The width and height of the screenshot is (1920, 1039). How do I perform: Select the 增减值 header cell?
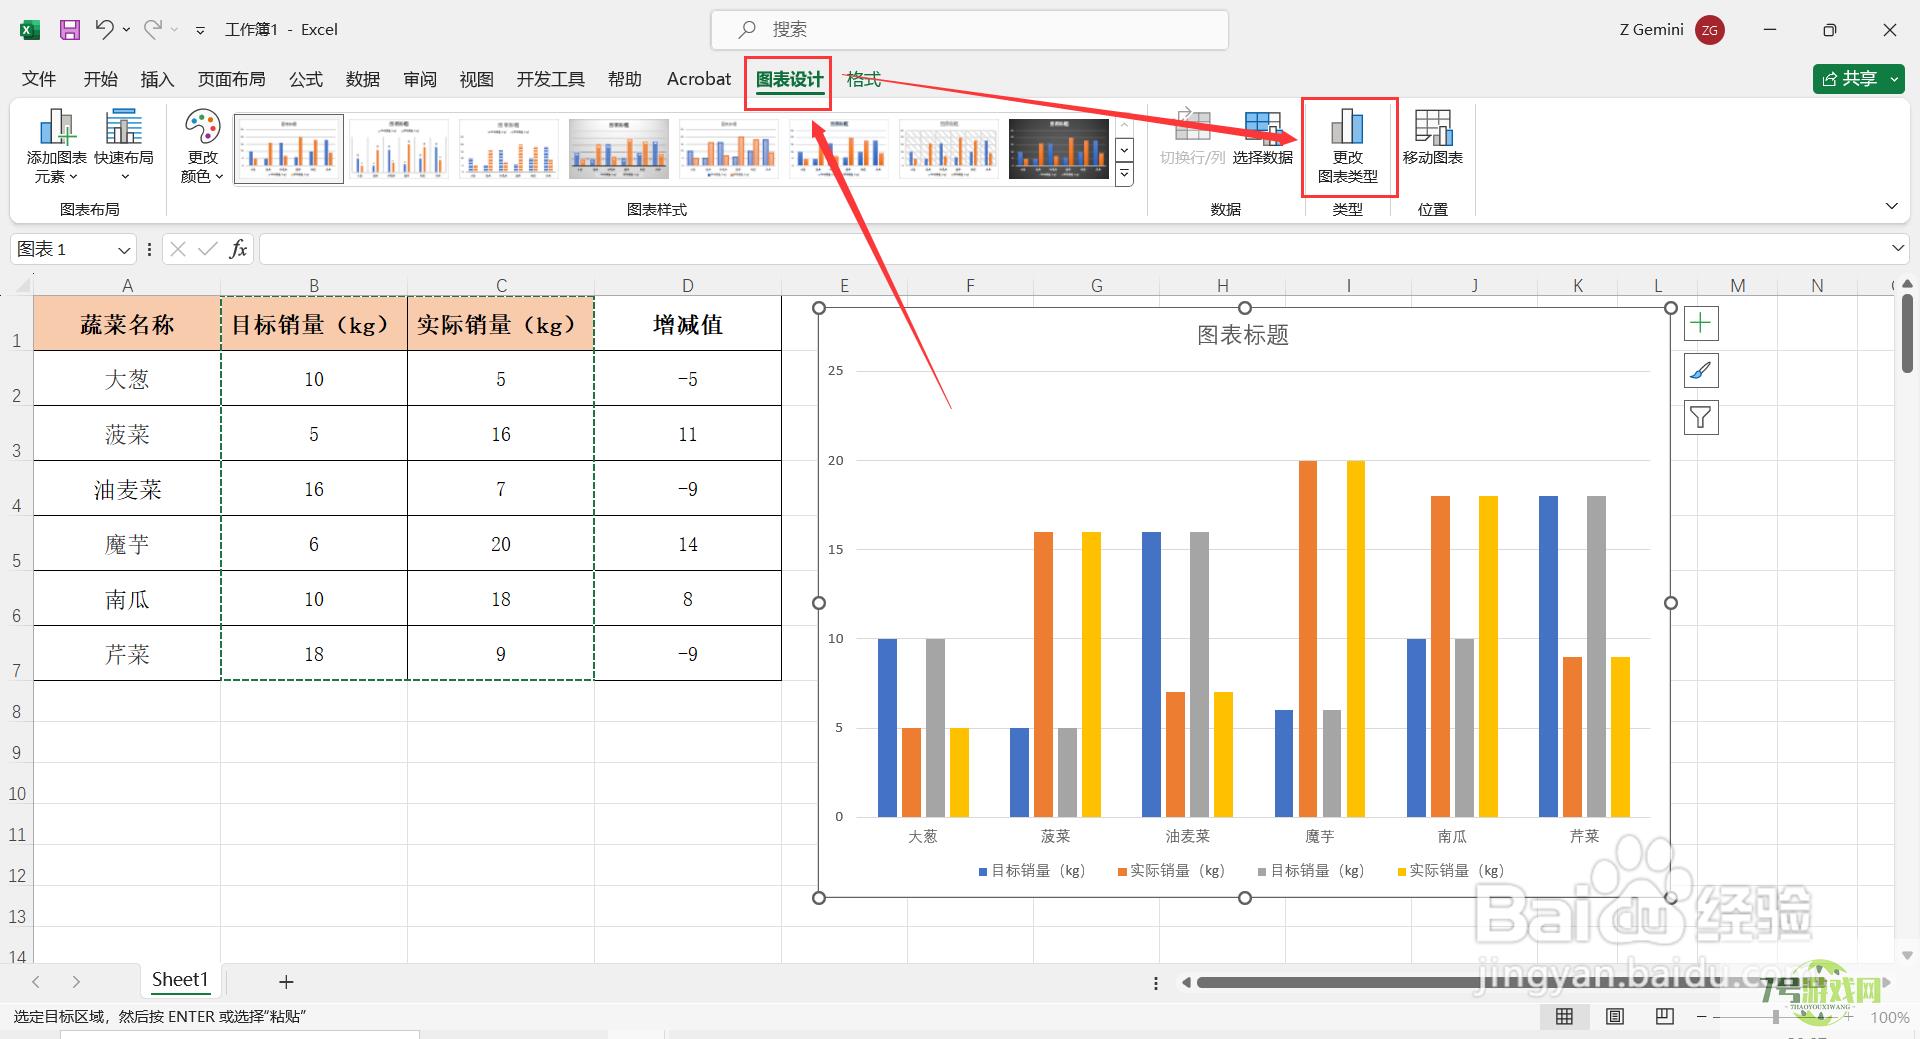(687, 323)
